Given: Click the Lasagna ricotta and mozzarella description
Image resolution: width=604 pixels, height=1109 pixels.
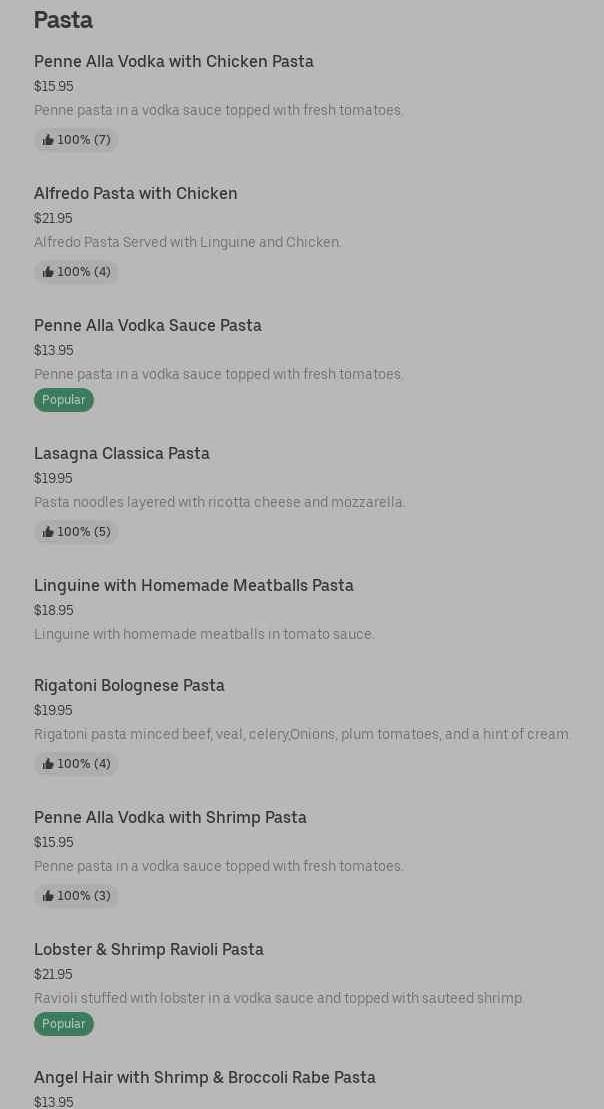Looking at the screenshot, I should point(220,502).
